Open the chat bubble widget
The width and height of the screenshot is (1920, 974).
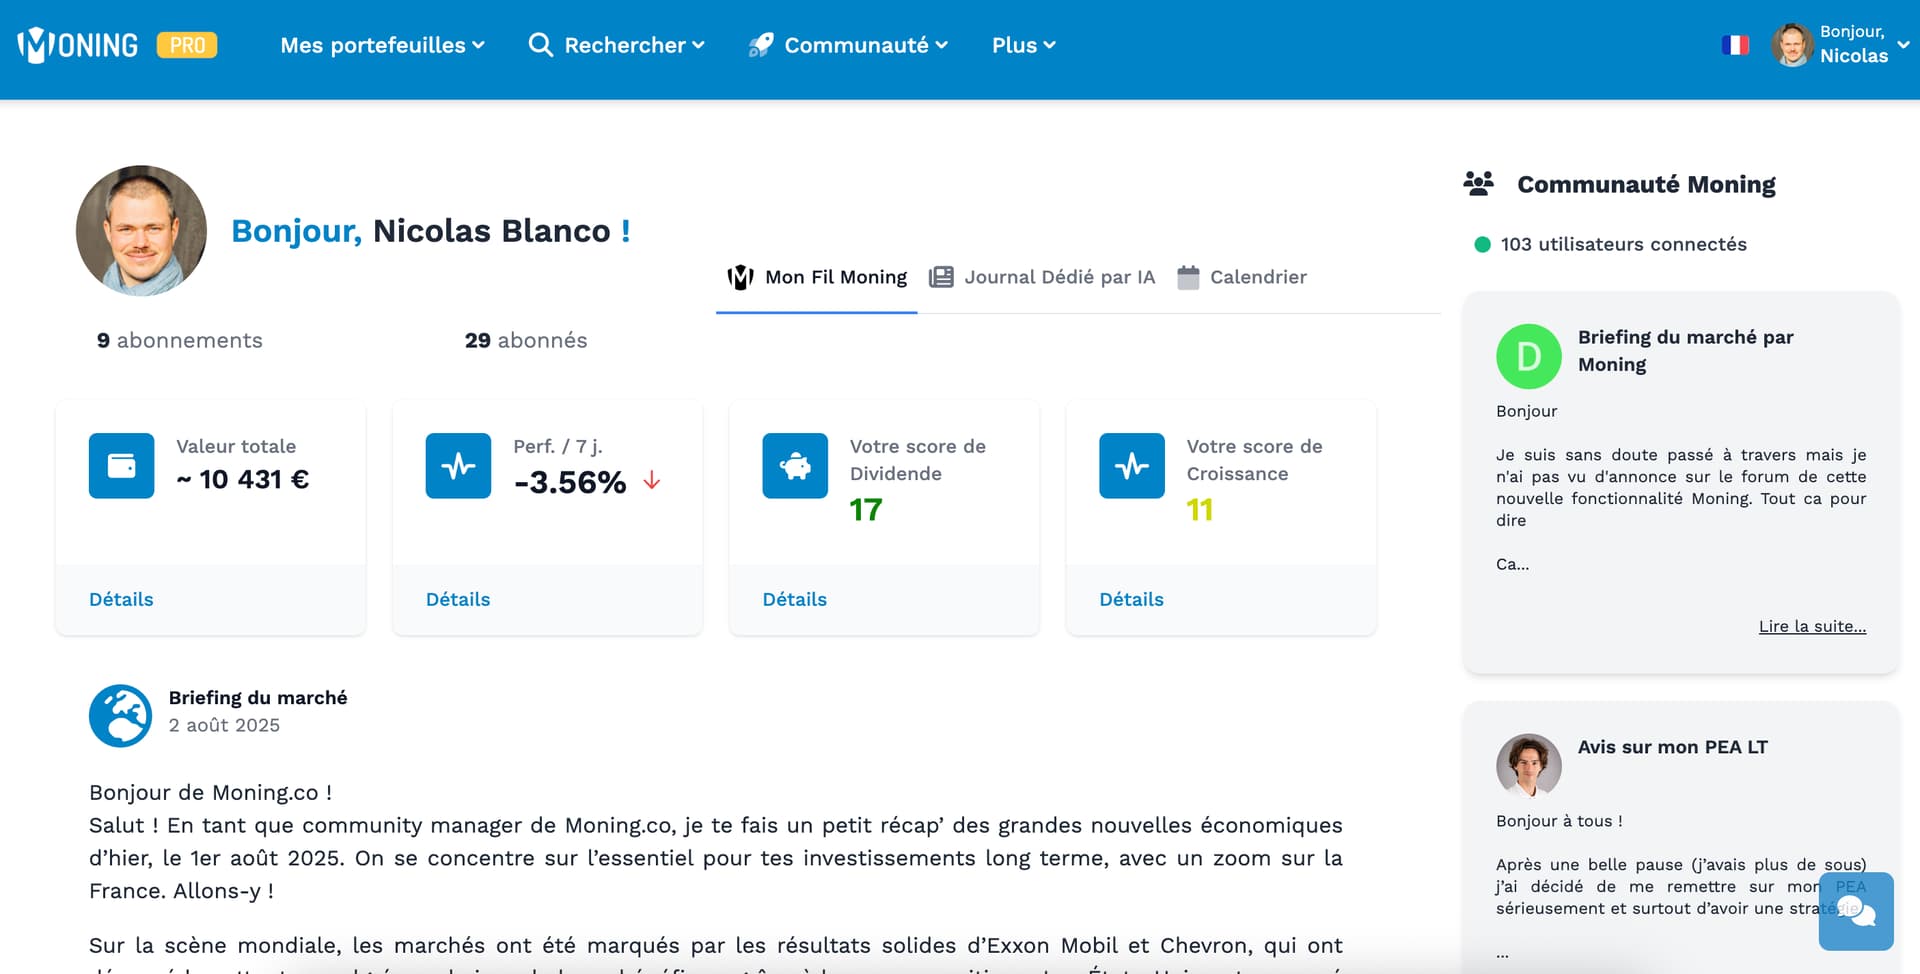pyautogui.click(x=1856, y=911)
